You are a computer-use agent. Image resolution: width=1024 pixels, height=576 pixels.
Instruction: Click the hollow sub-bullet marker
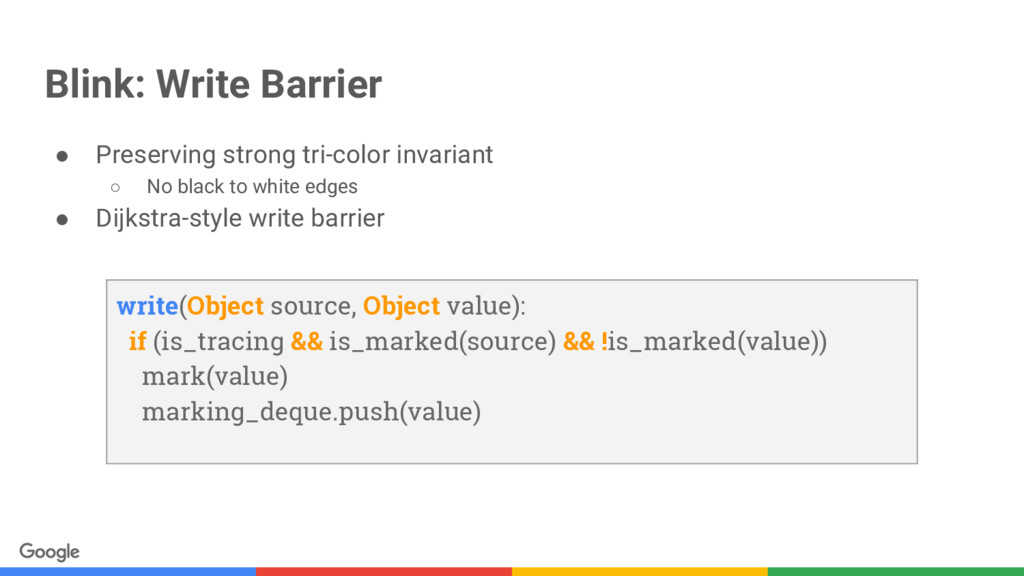click(116, 188)
